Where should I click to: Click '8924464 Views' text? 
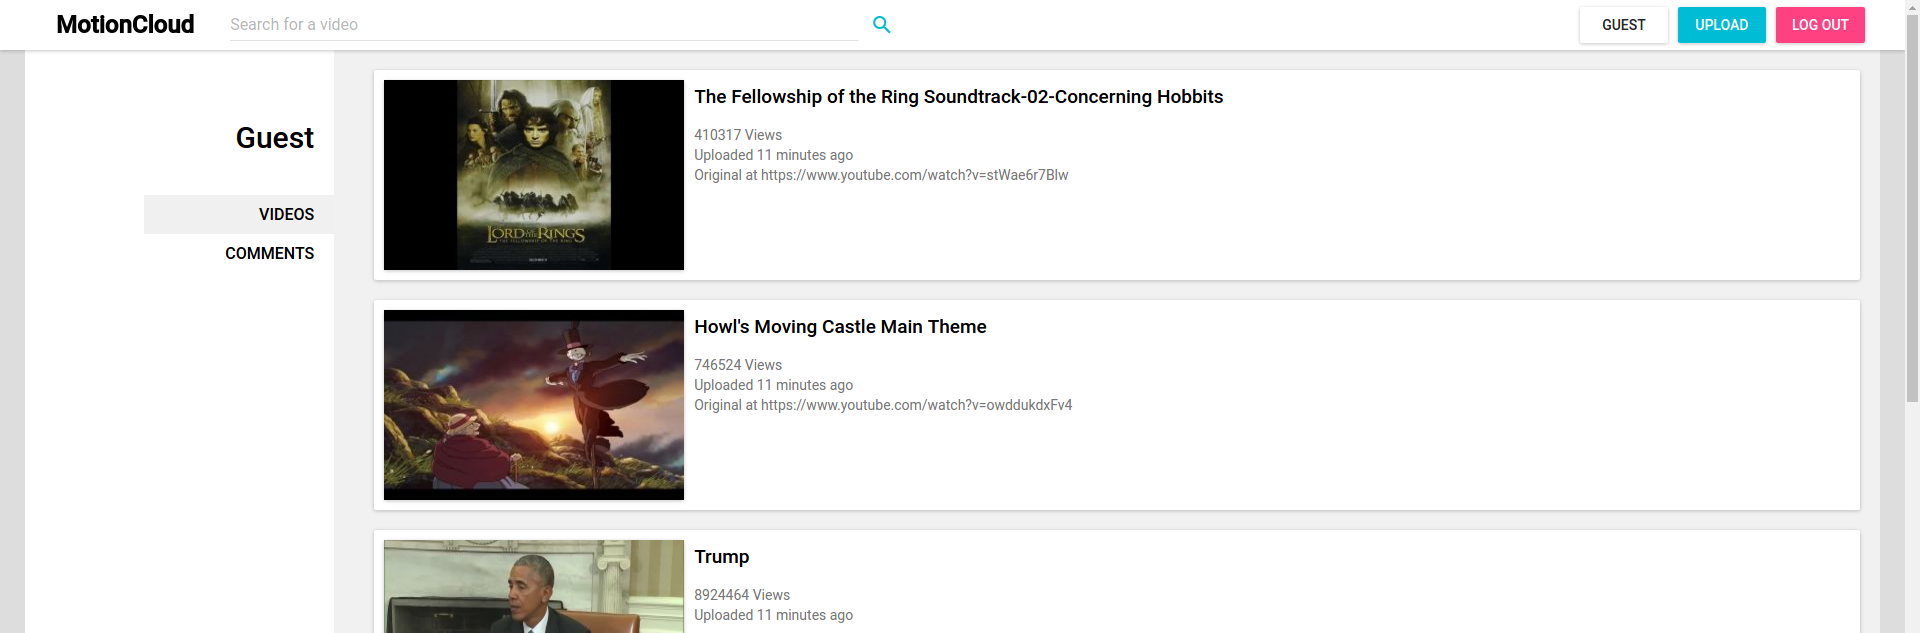coord(742,595)
